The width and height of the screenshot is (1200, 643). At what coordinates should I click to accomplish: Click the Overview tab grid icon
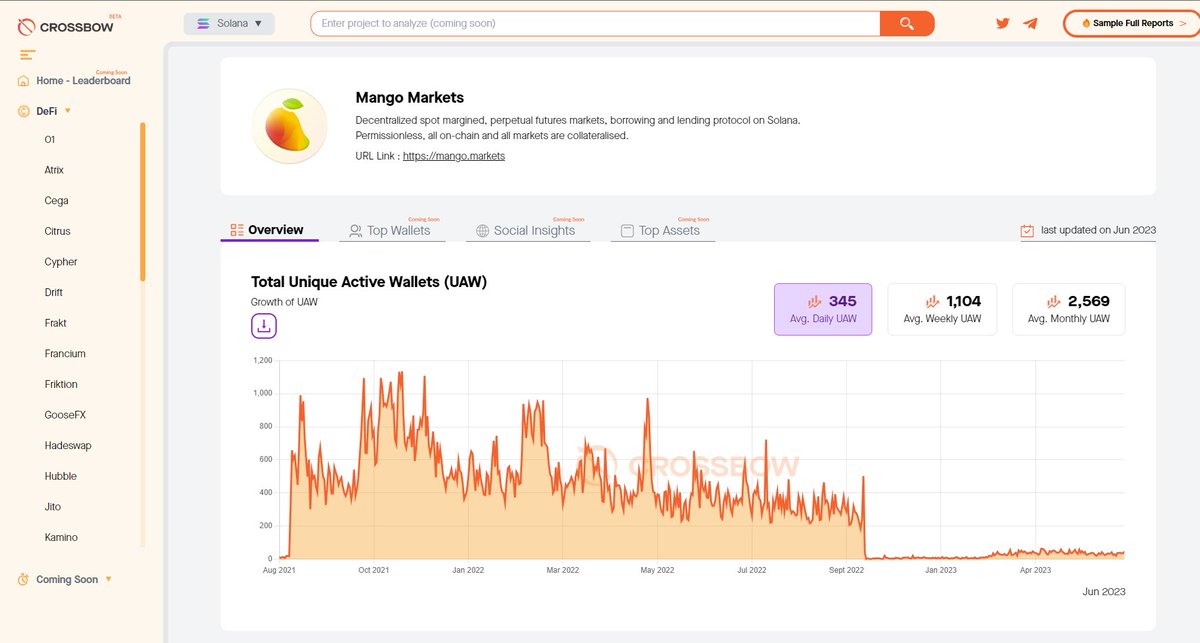pos(237,230)
